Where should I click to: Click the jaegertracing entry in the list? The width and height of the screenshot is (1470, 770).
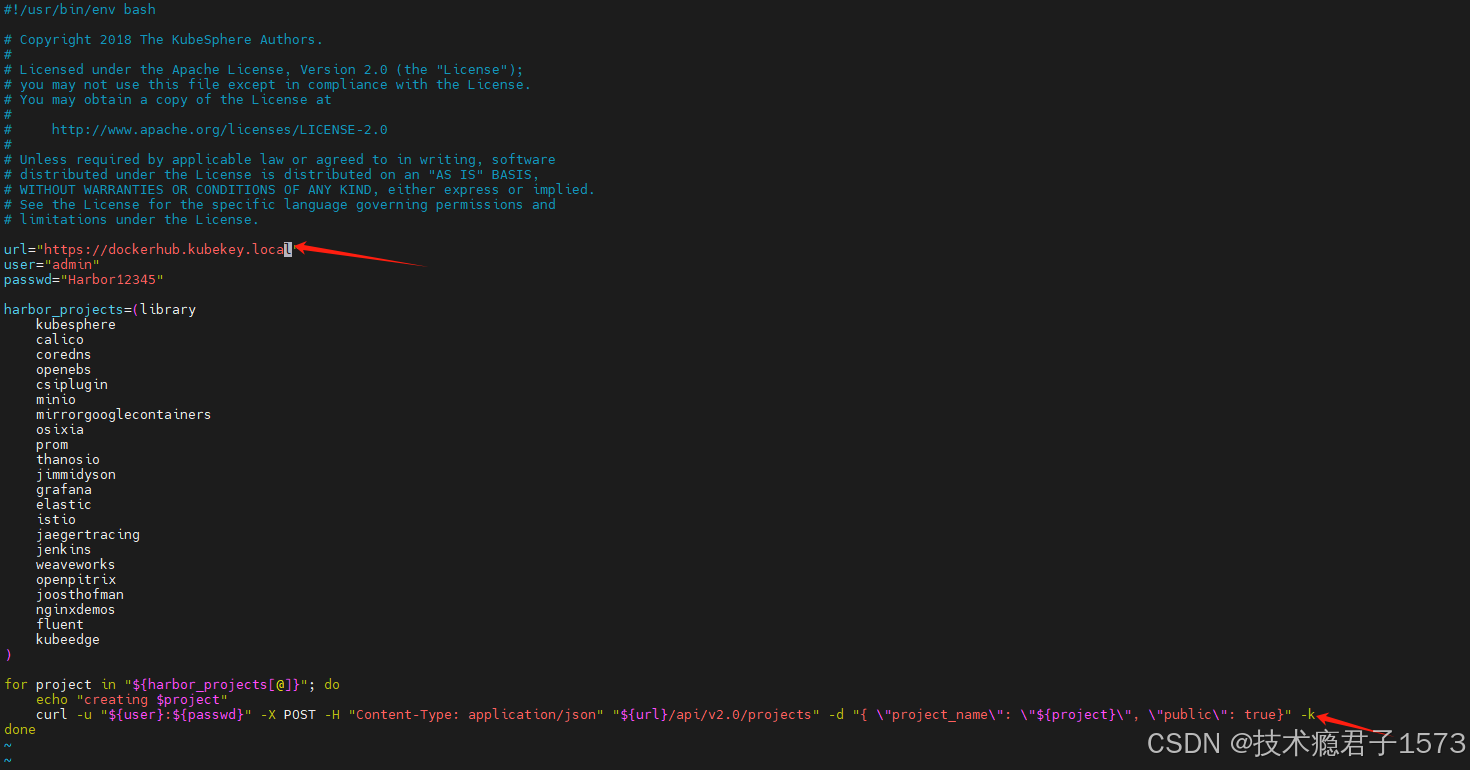click(88, 534)
